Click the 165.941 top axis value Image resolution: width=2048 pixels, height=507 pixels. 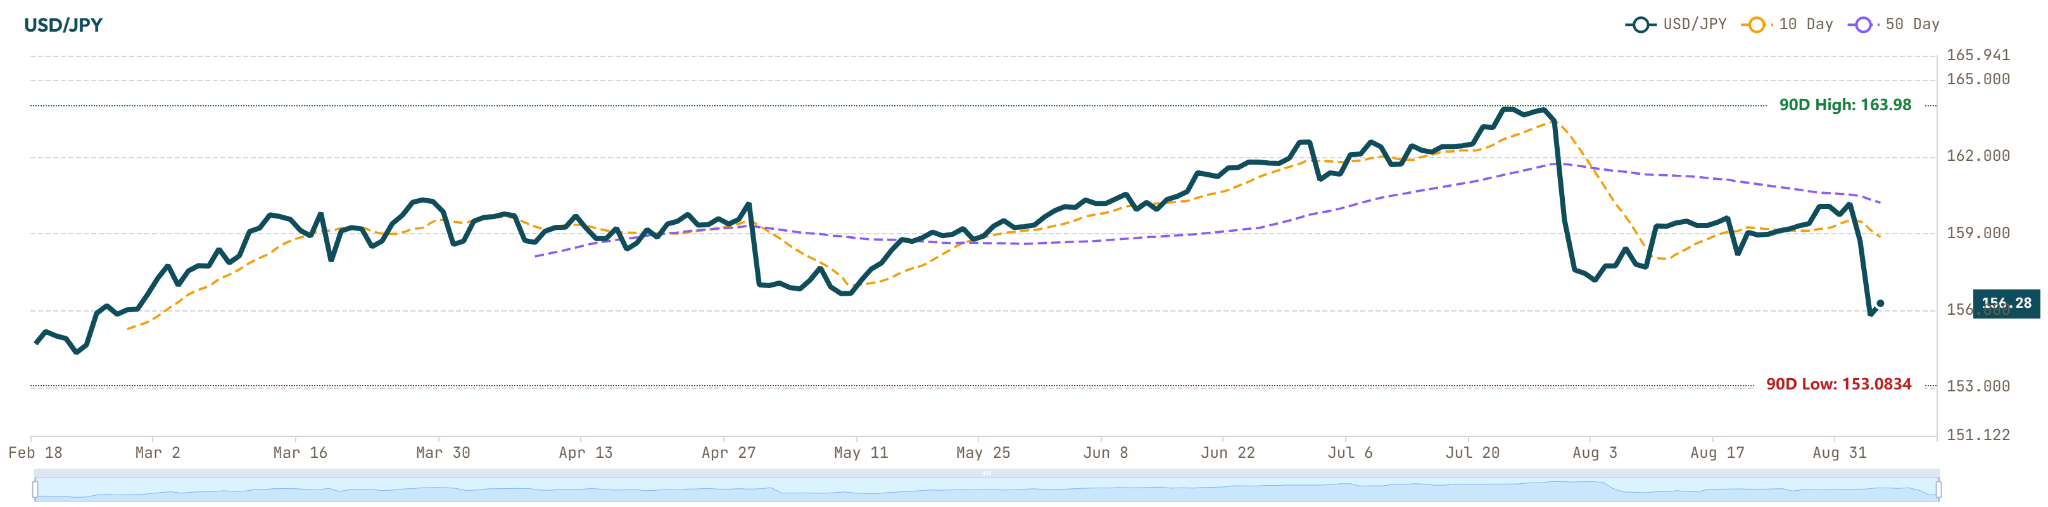coord(1978,55)
